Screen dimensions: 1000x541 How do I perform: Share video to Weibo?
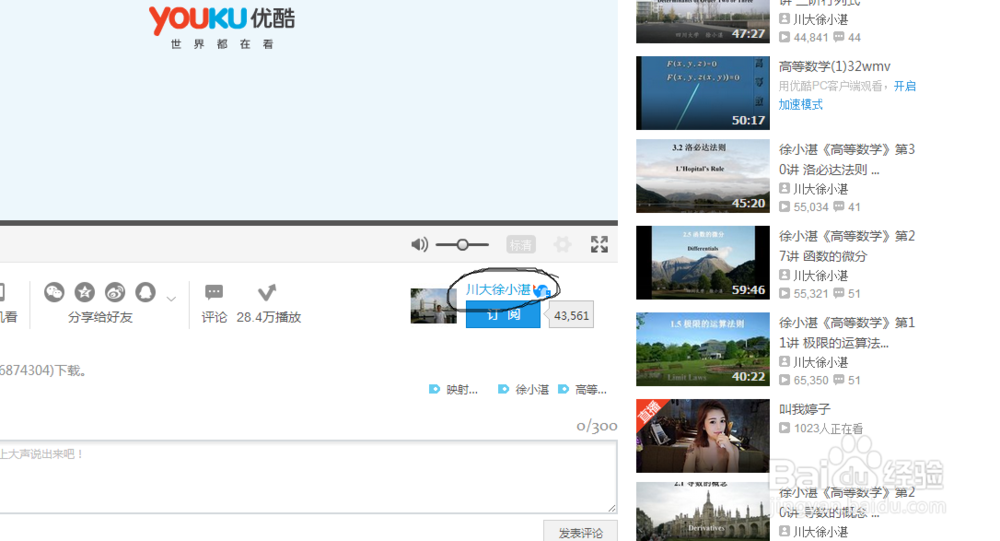click(x=115, y=292)
